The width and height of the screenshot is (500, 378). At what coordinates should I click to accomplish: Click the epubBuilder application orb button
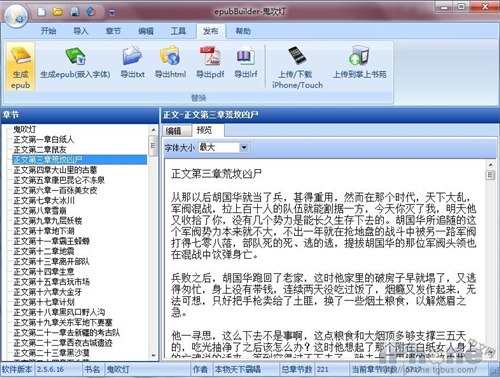tap(15, 15)
